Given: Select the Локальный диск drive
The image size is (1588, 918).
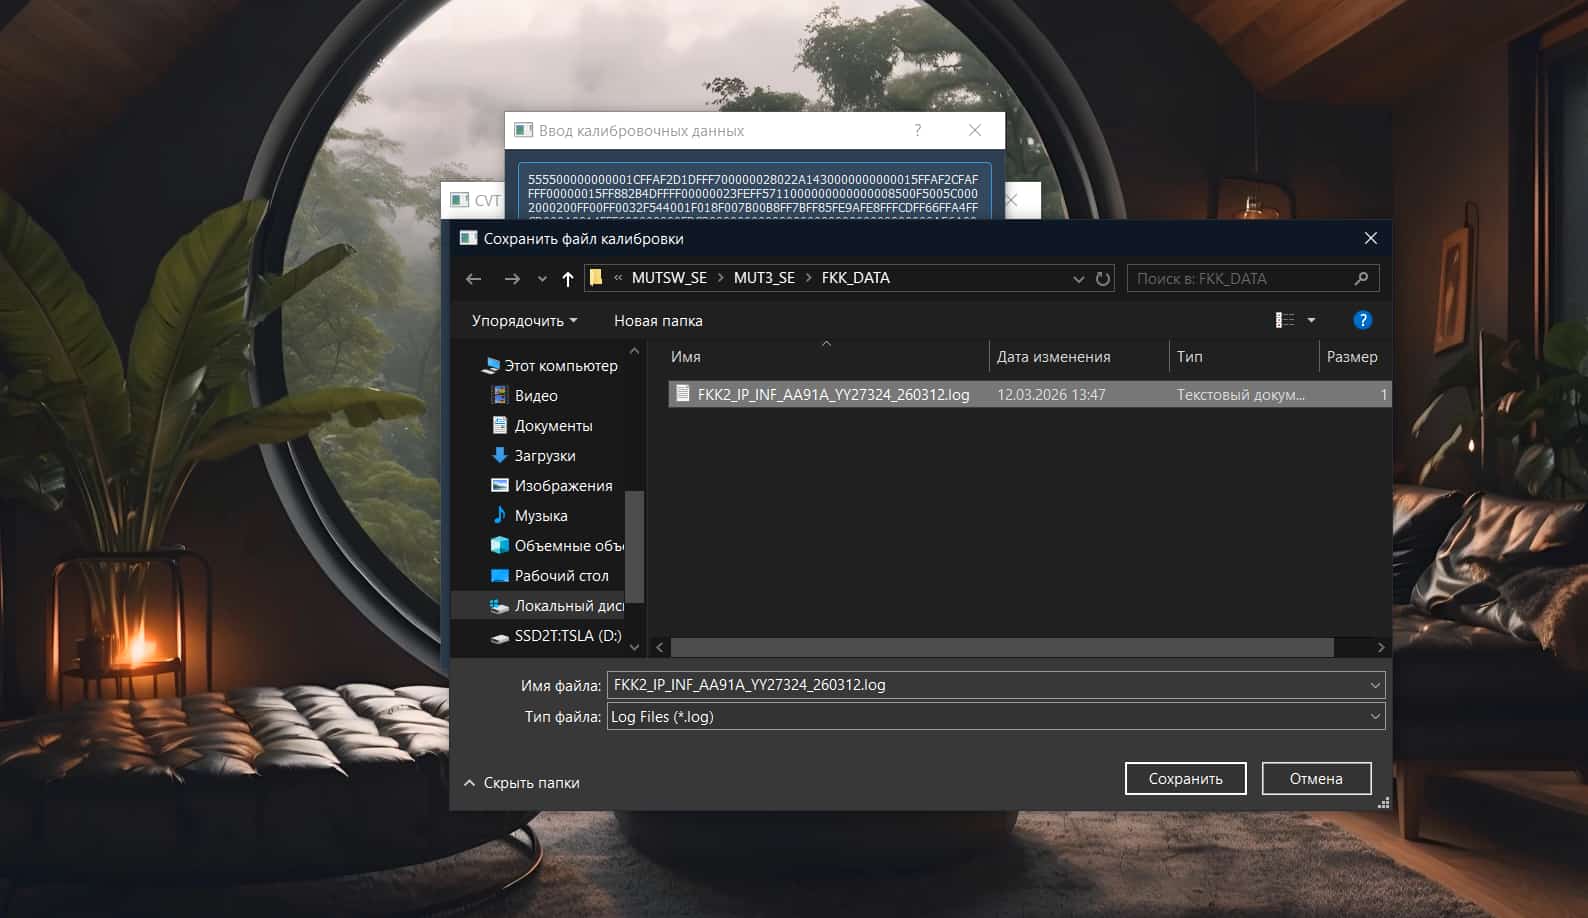Looking at the screenshot, I should coord(557,606).
